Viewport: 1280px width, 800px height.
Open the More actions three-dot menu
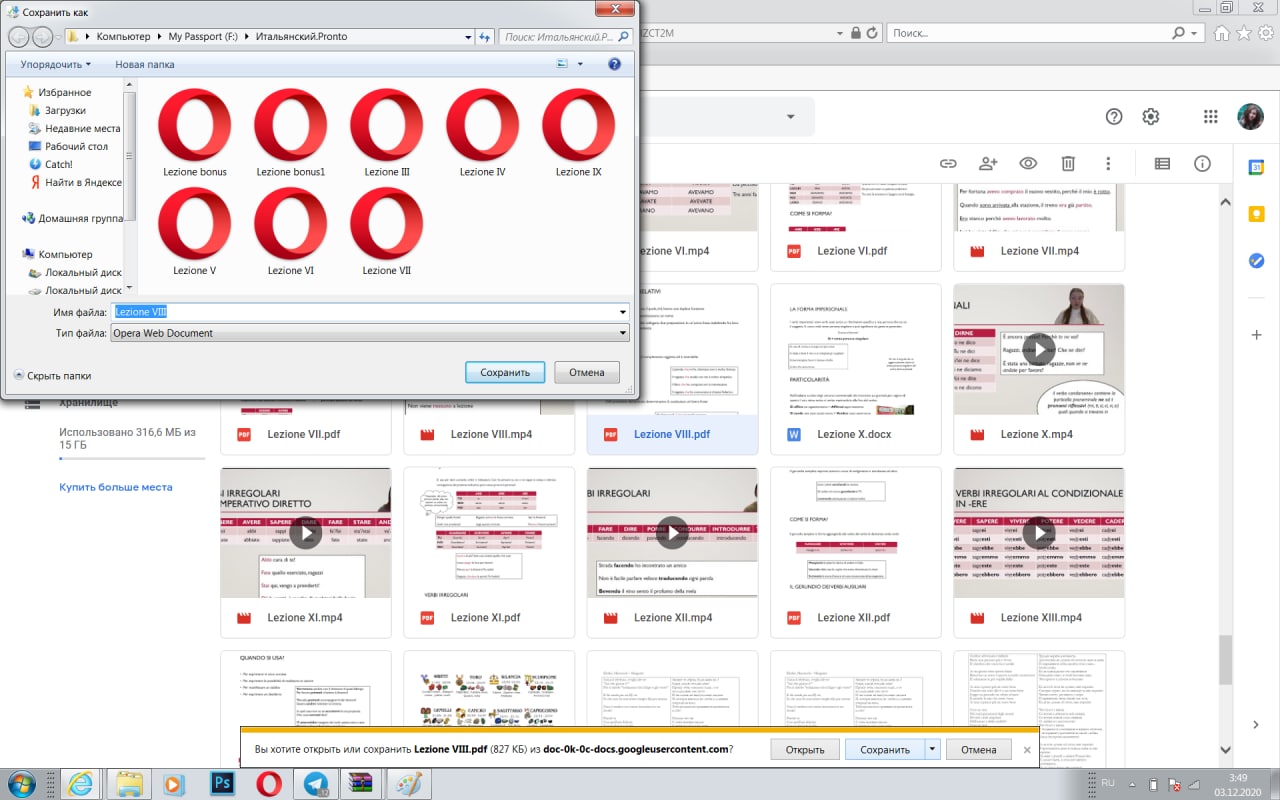[x=1108, y=164]
